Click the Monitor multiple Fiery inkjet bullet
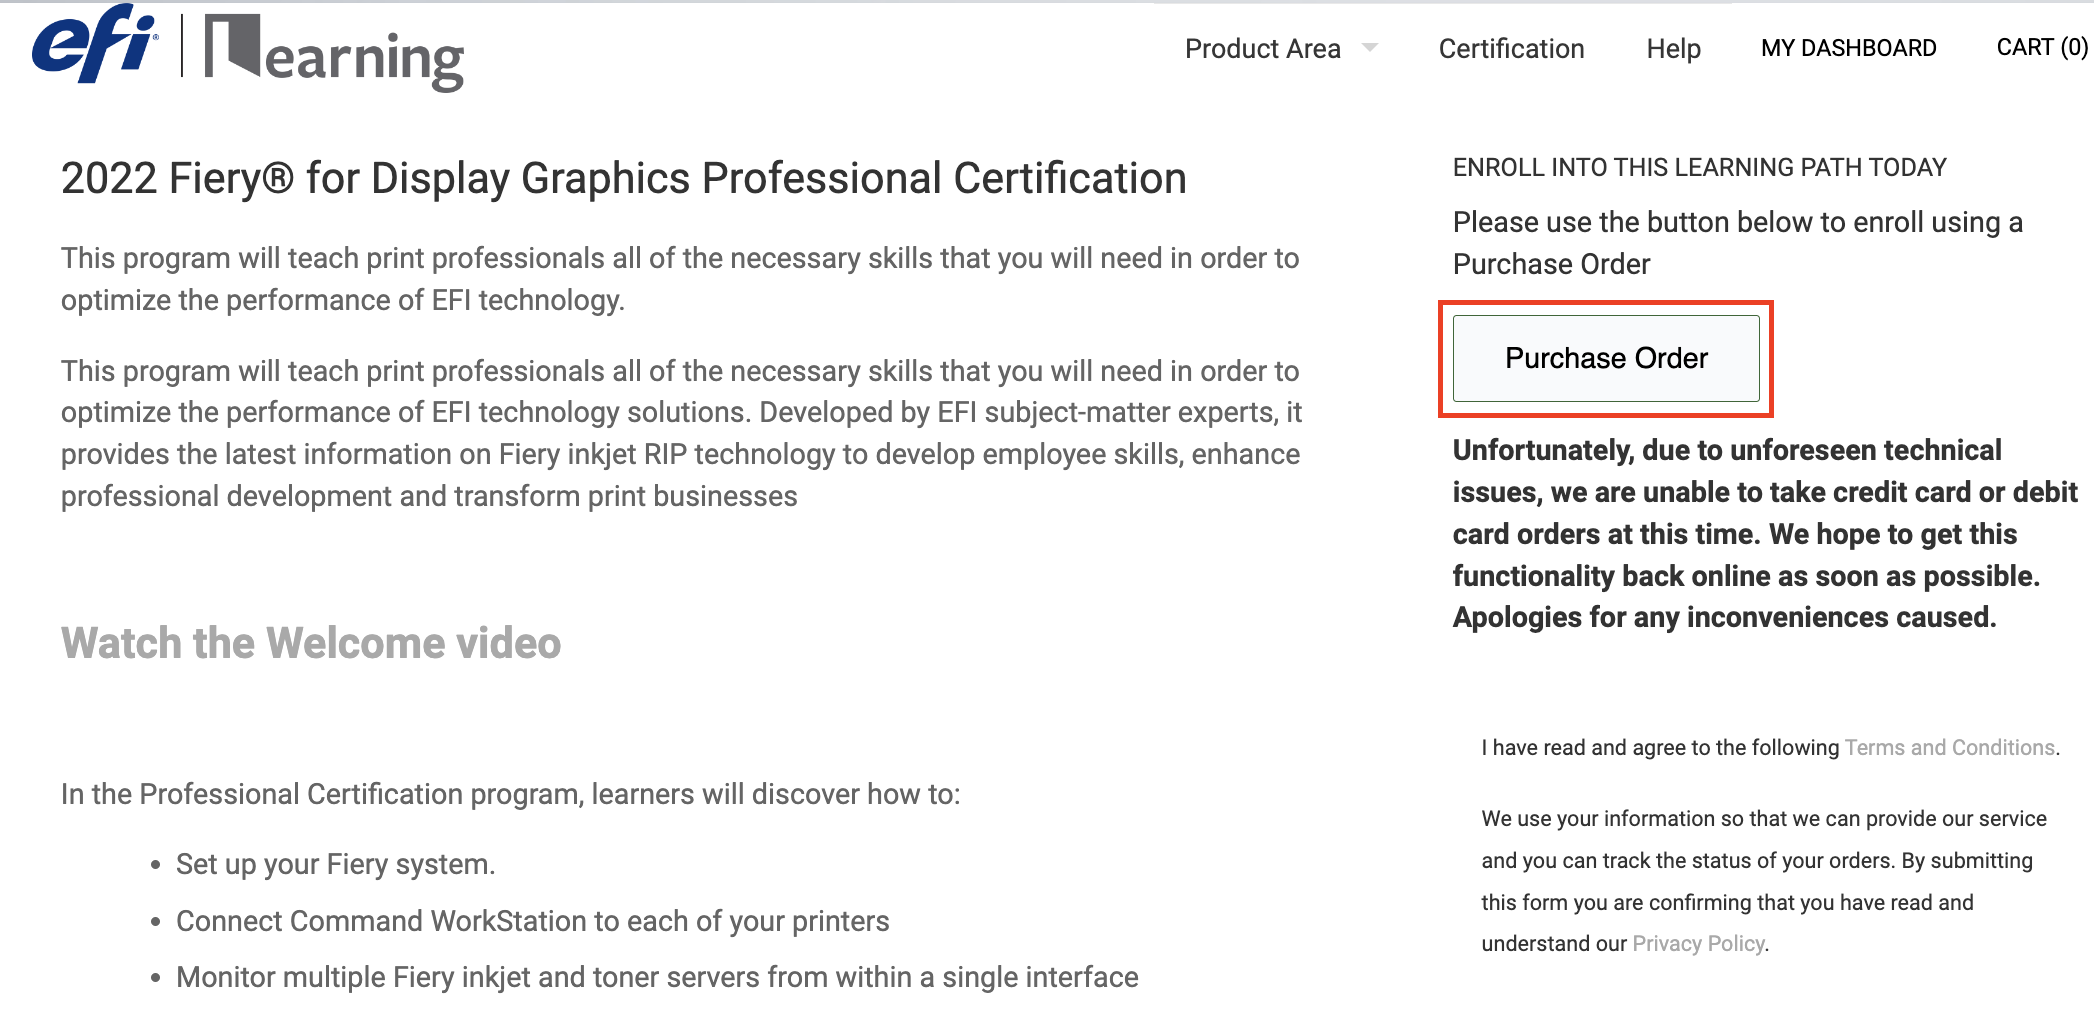 coord(657,977)
